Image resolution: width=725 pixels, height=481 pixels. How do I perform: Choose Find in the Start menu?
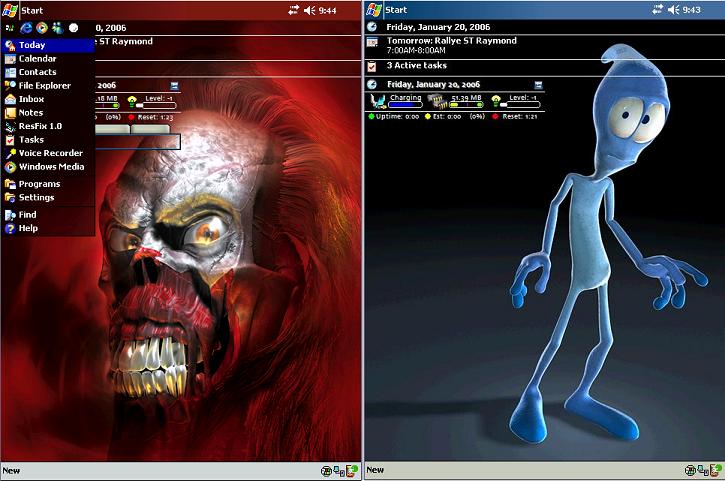pos(48,215)
